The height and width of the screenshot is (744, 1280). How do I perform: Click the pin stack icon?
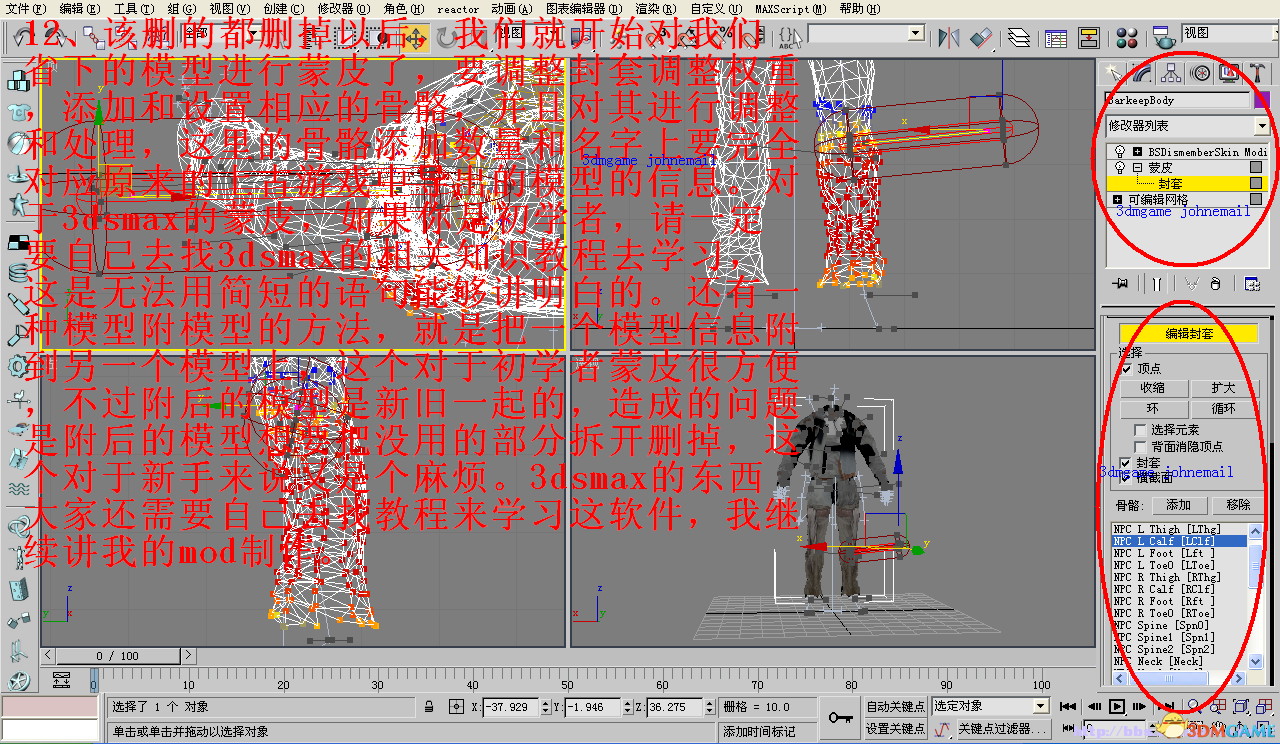point(1121,284)
